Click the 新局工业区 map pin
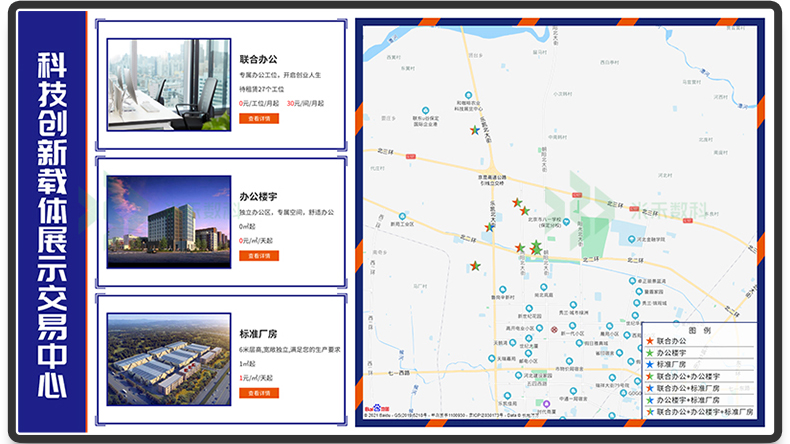Screen dimensions: 790x444 coord(402,217)
